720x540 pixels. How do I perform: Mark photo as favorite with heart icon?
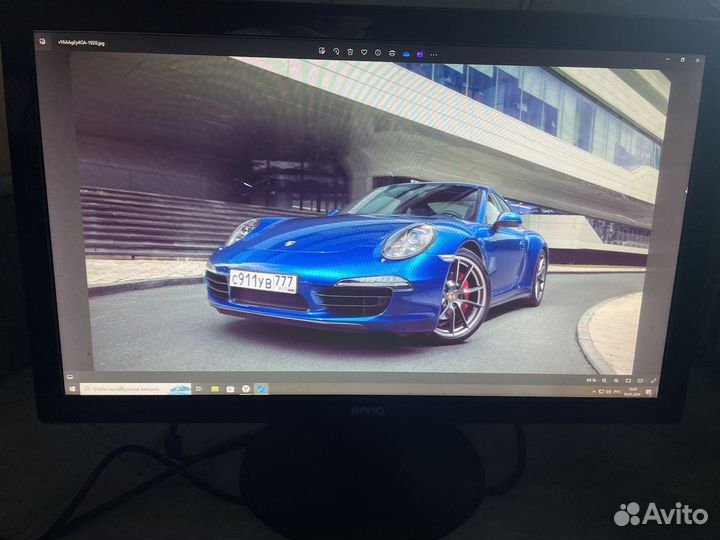click(x=364, y=52)
